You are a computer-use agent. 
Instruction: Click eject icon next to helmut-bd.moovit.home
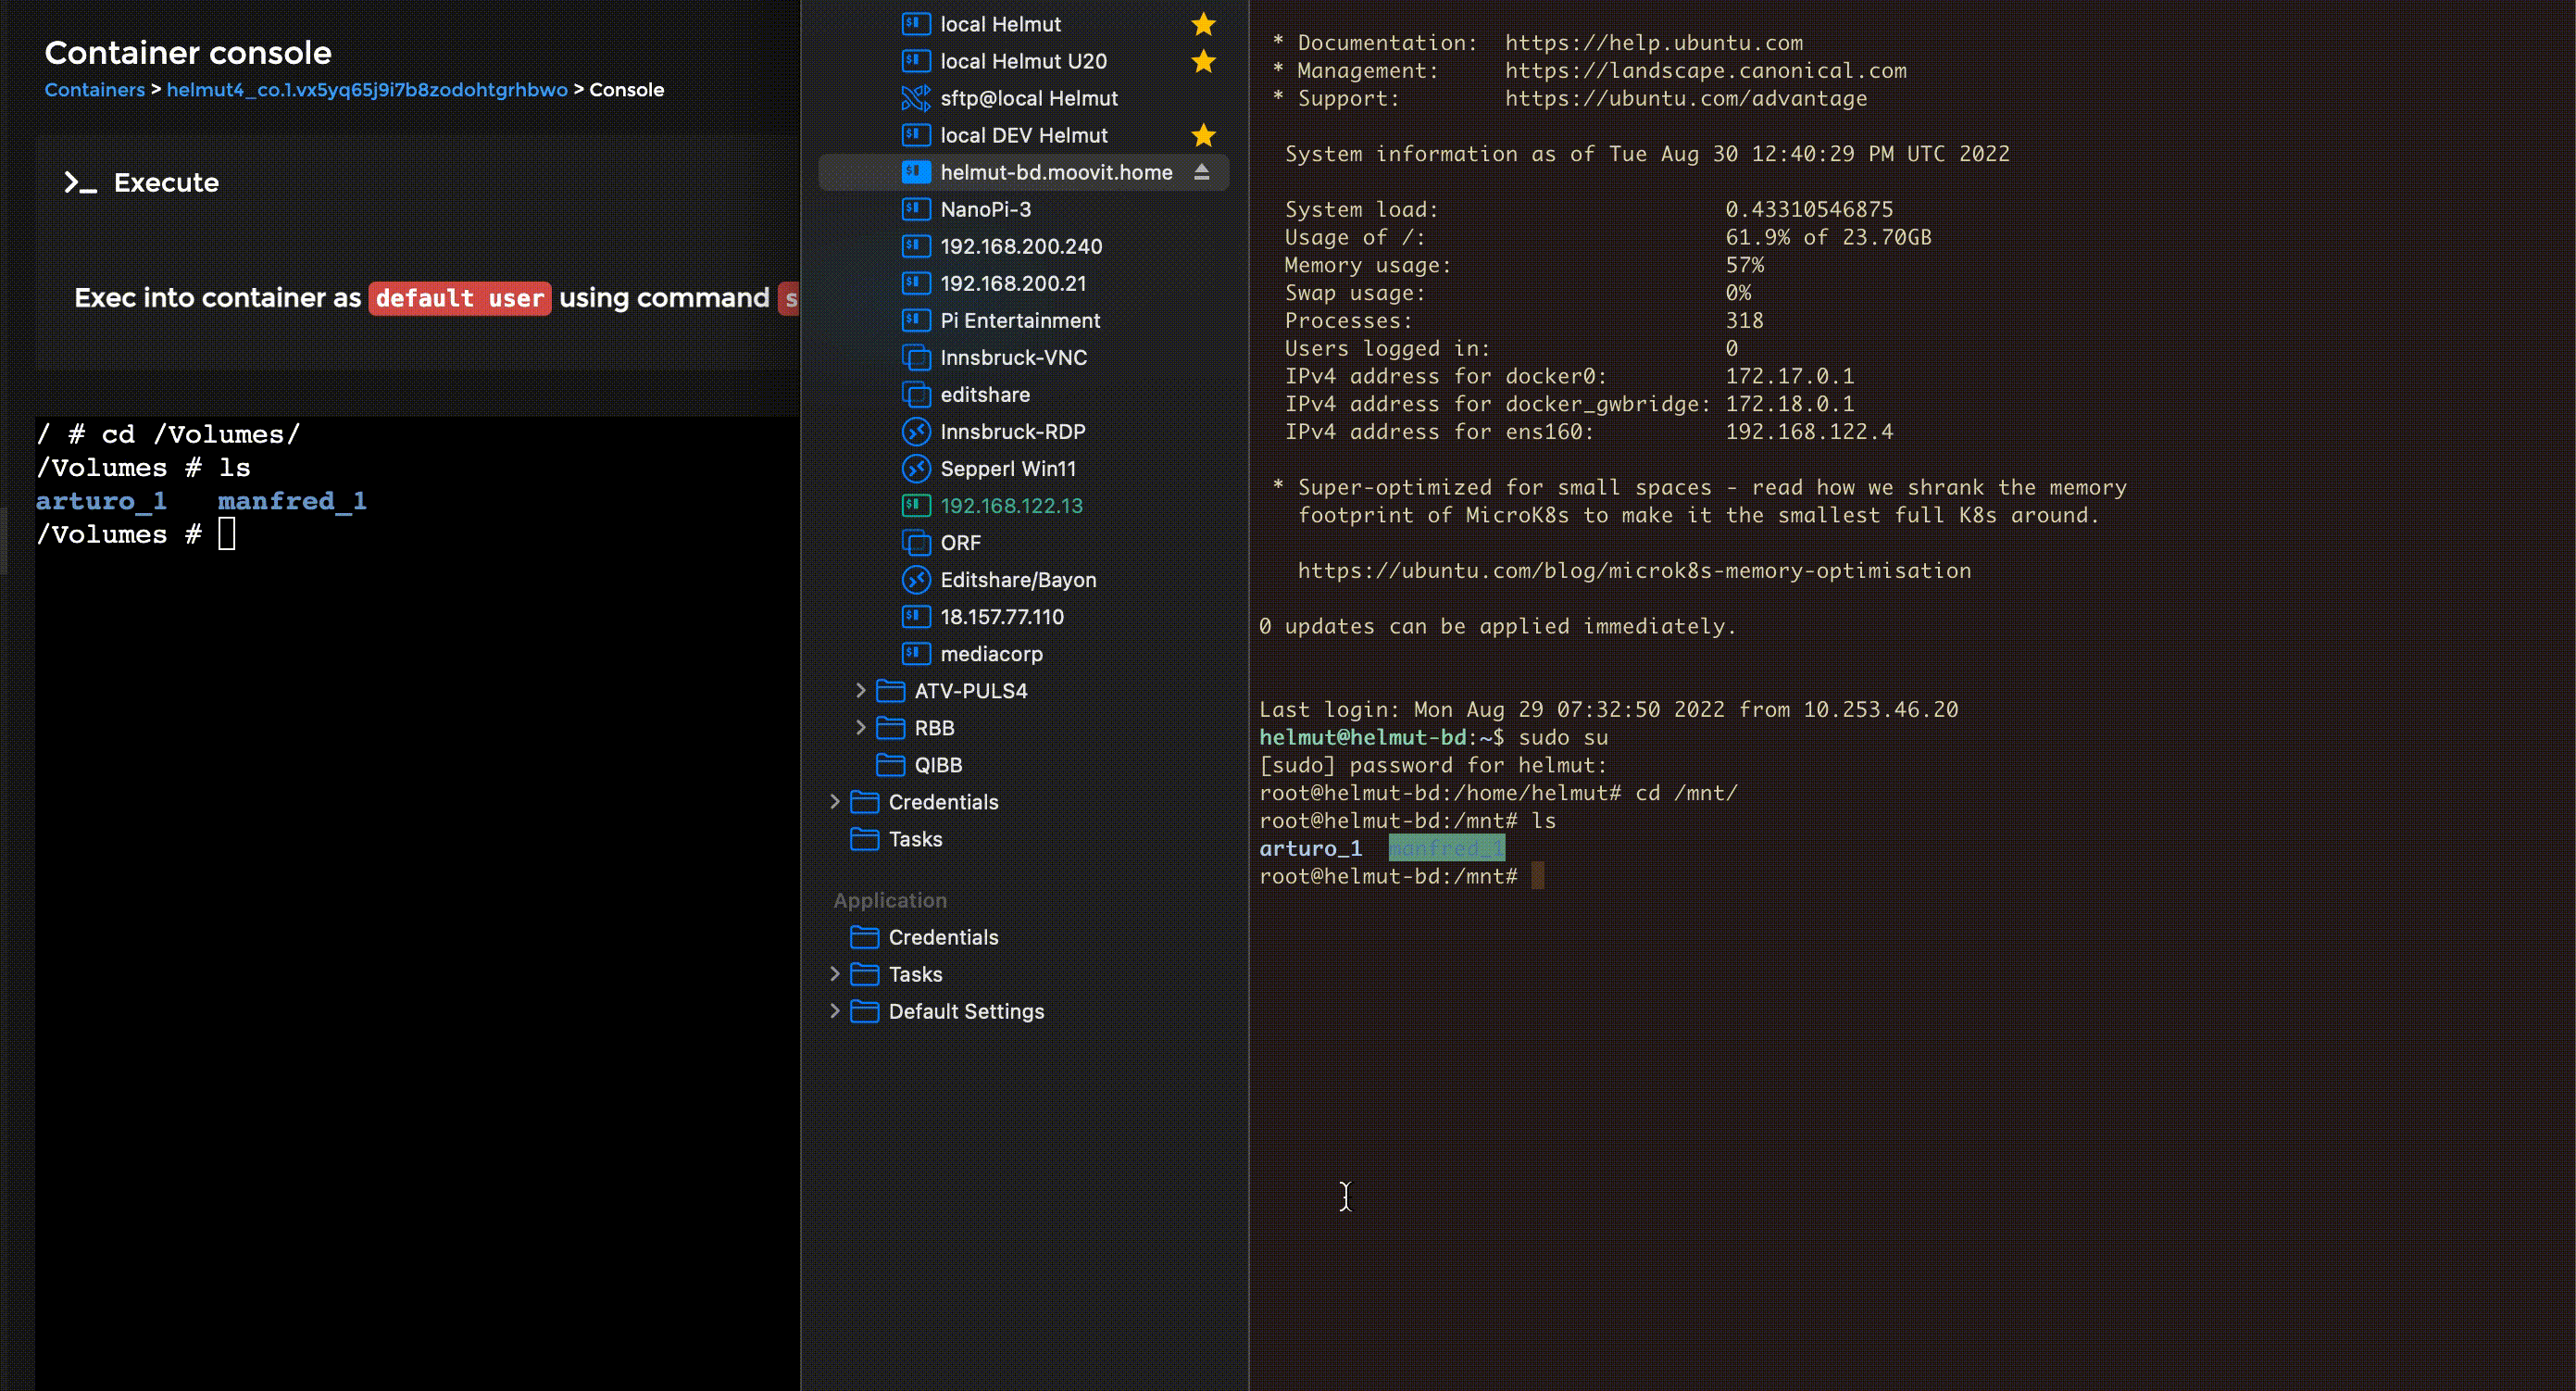pos(1202,172)
